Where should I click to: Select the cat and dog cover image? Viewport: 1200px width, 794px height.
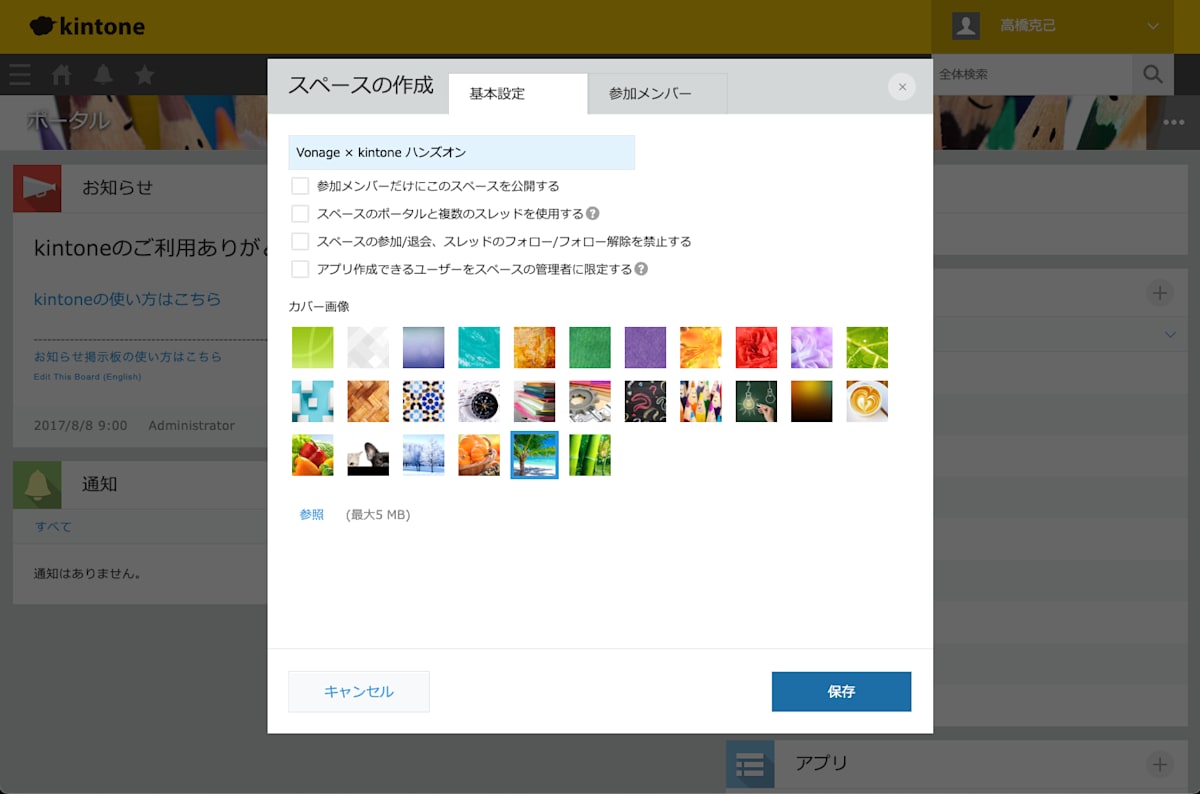tap(368, 455)
